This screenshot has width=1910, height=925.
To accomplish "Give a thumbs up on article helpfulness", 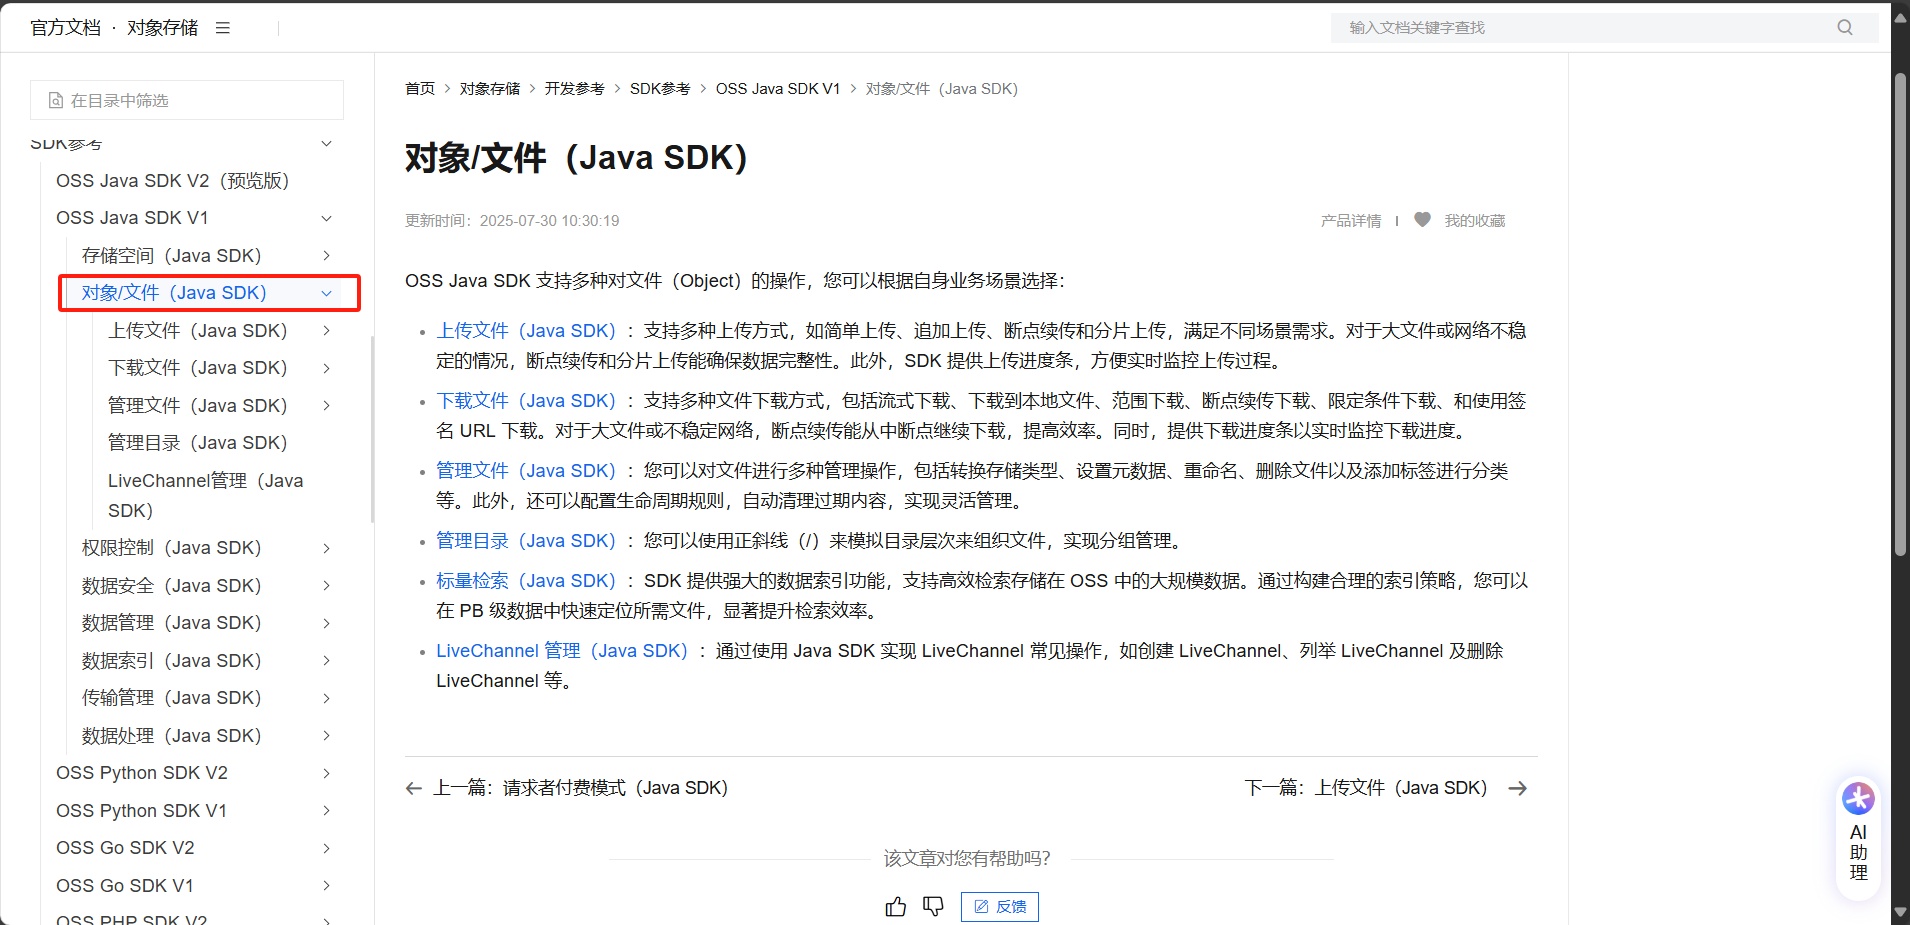I will point(895,906).
